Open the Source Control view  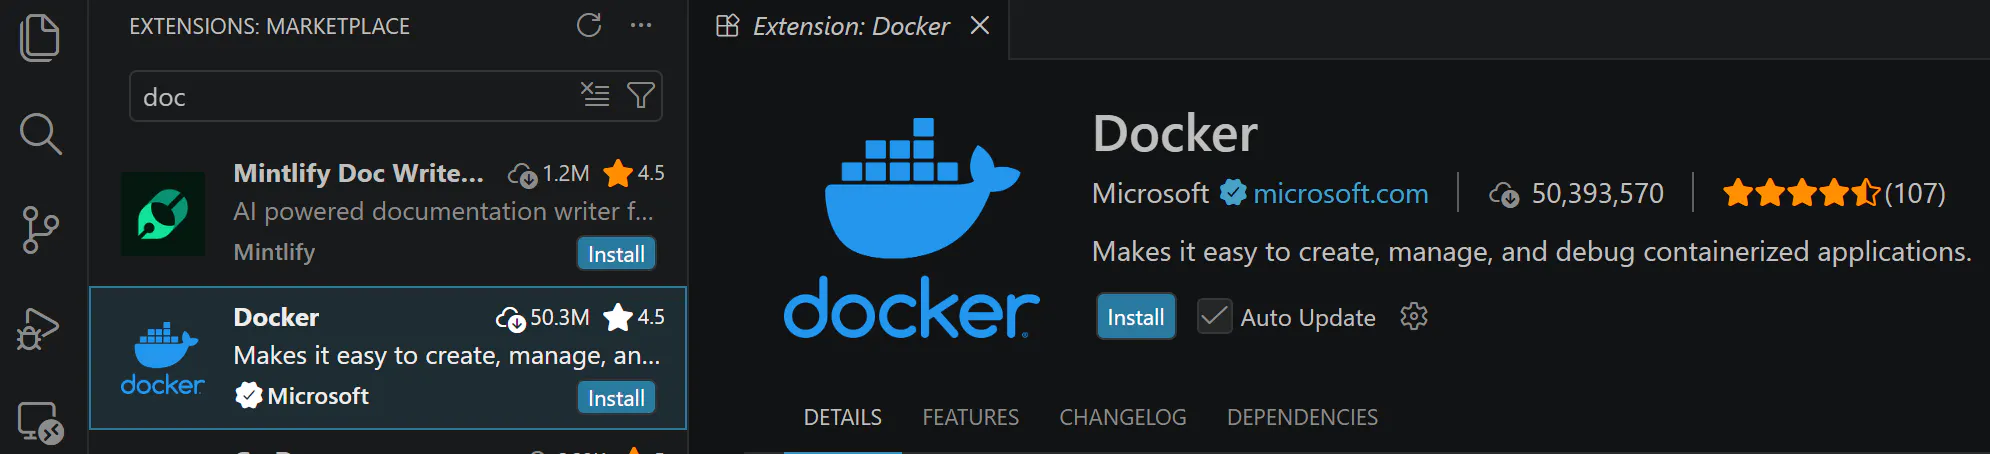tap(40, 230)
